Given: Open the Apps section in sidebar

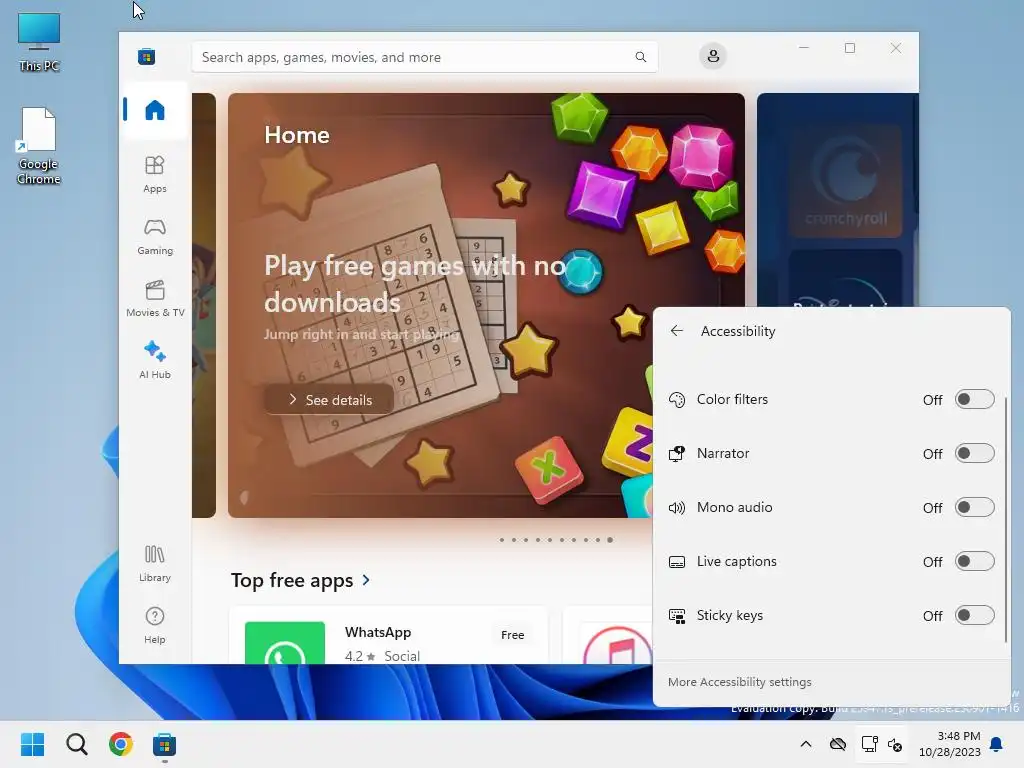Looking at the screenshot, I should pos(155,174).
